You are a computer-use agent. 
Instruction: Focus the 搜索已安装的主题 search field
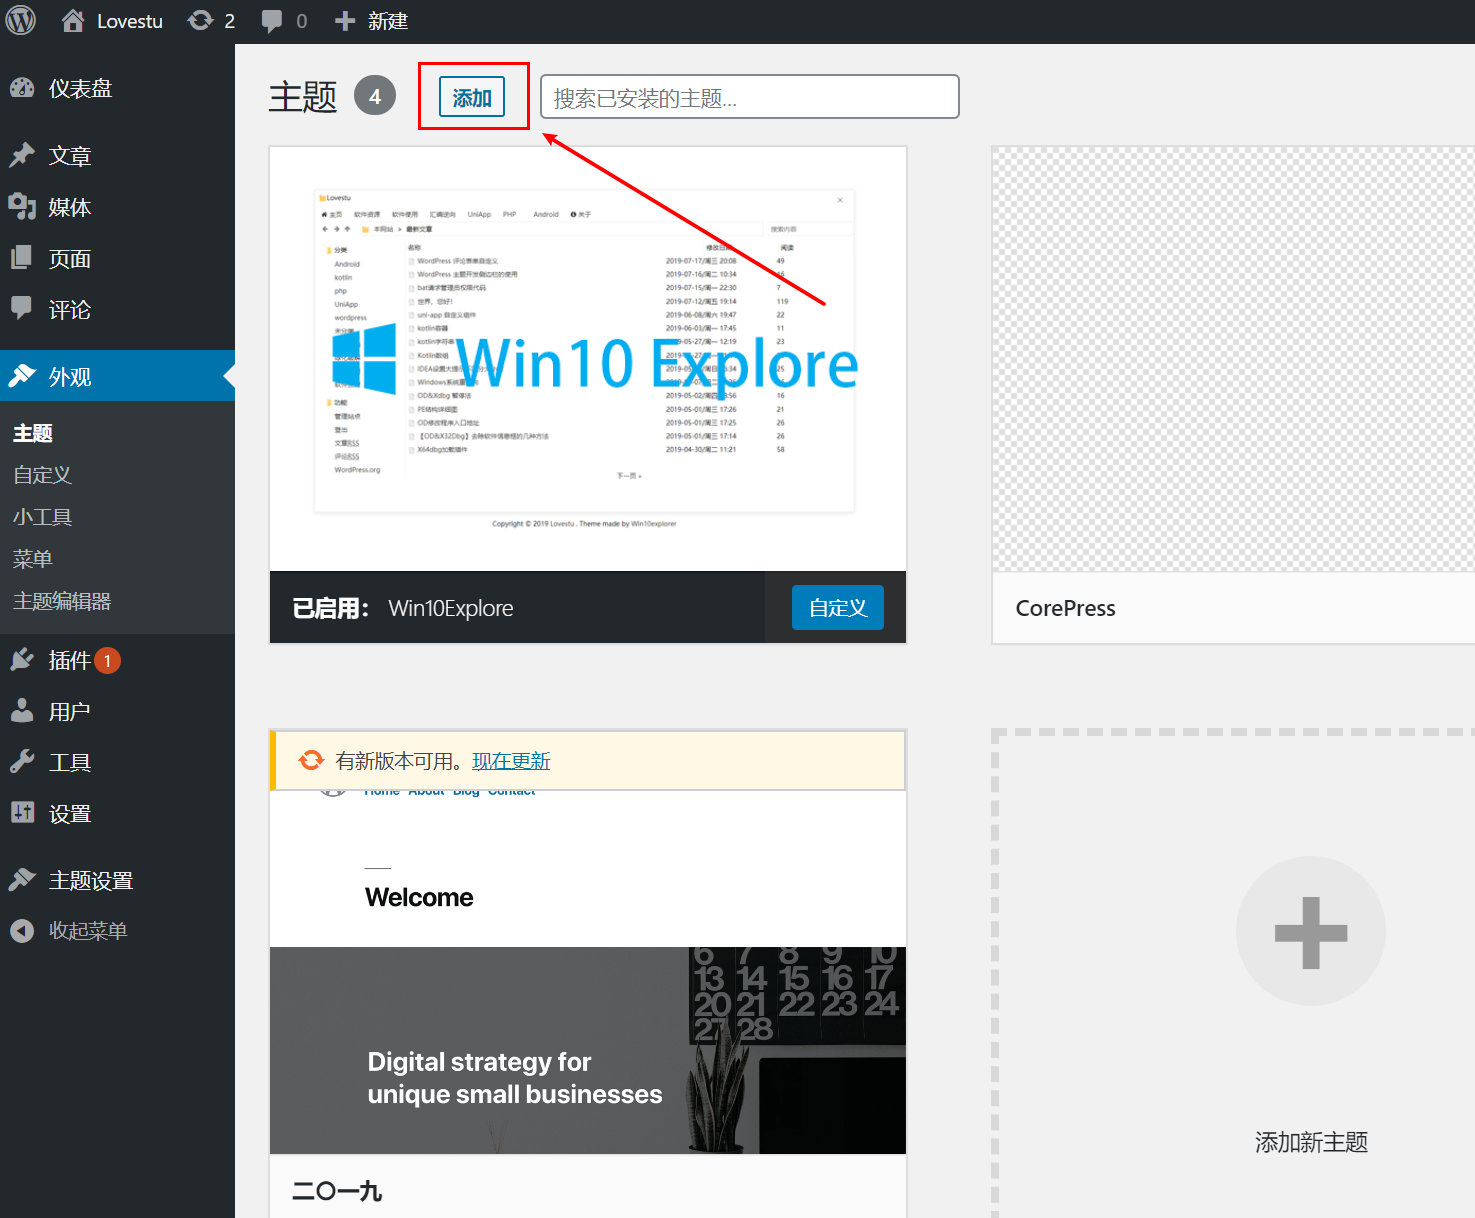click(x=750, y=97)
